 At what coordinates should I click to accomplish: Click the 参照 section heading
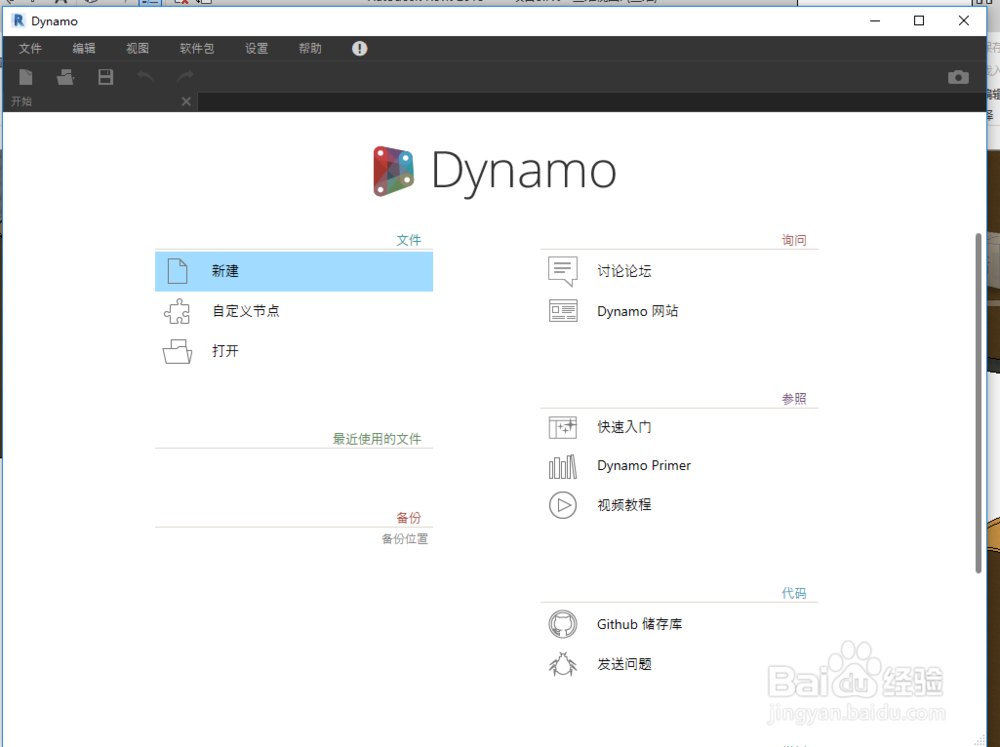[794, 399]
